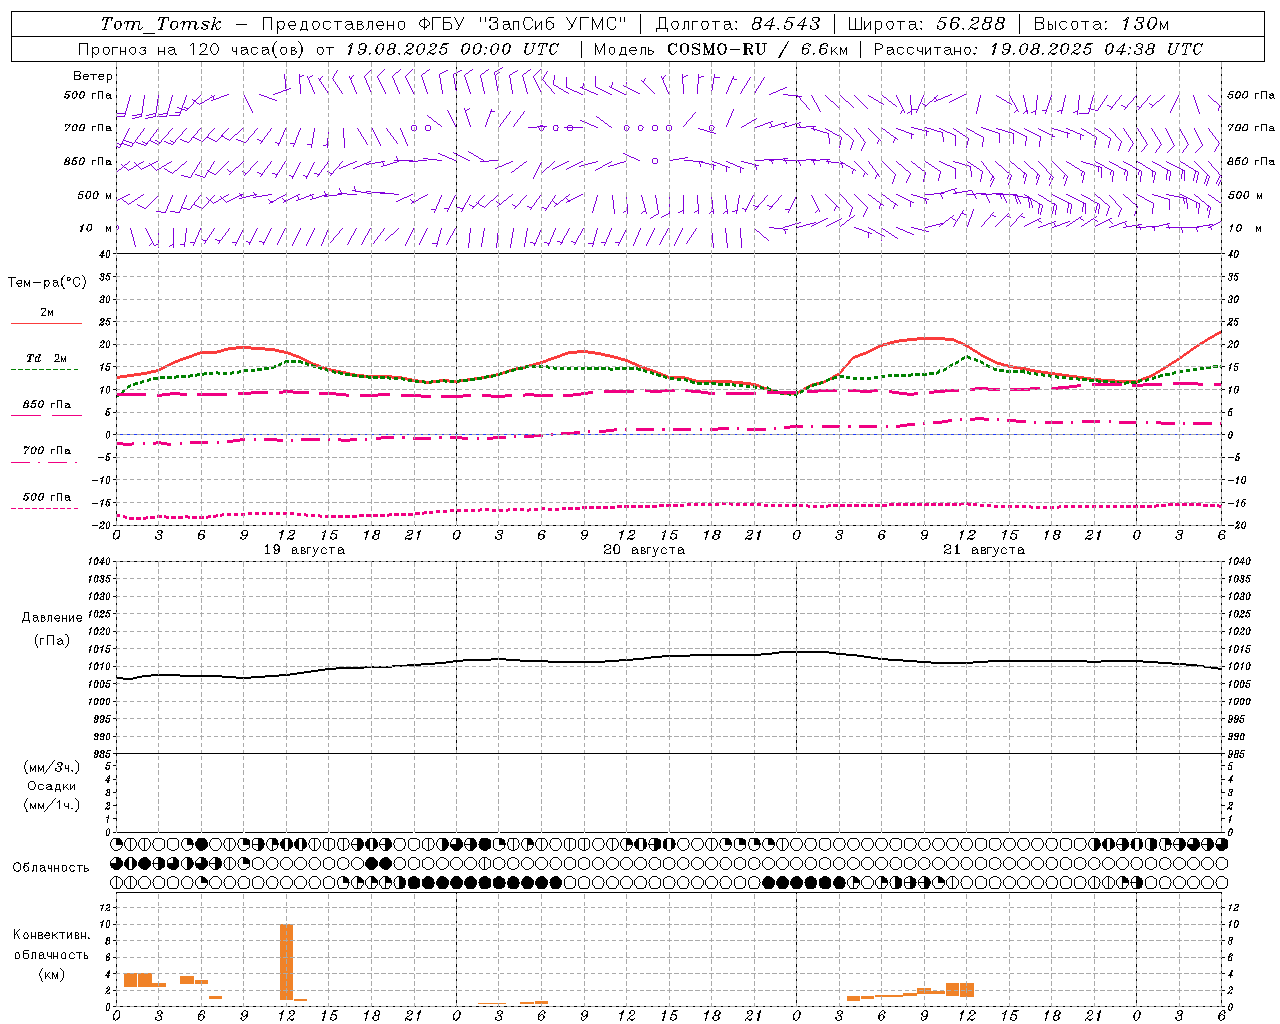Click the "10 м" wind level label on left
1280x1024 pixels.
(x=96, y=228)
